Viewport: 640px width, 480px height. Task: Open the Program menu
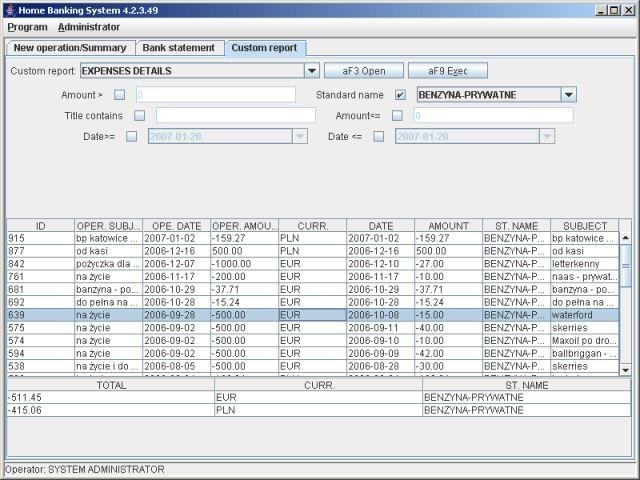27,27
